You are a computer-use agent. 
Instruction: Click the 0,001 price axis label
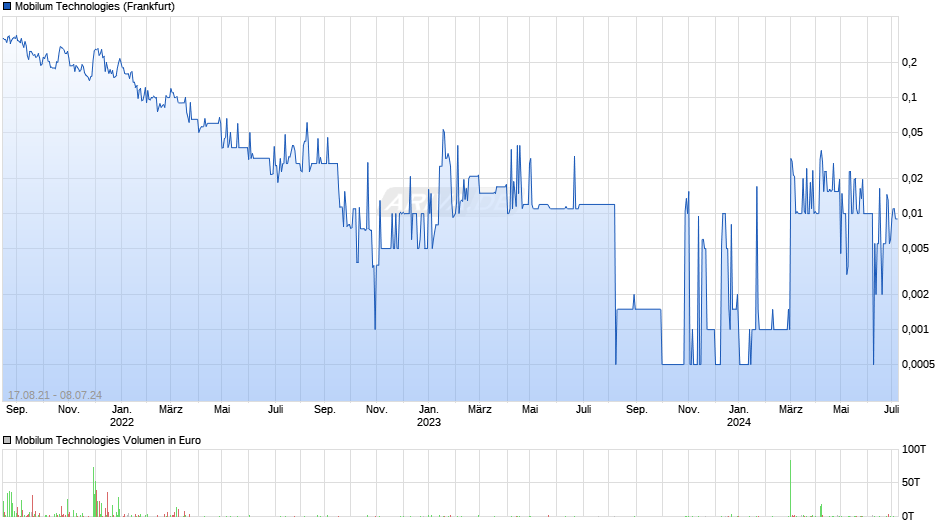915,329
